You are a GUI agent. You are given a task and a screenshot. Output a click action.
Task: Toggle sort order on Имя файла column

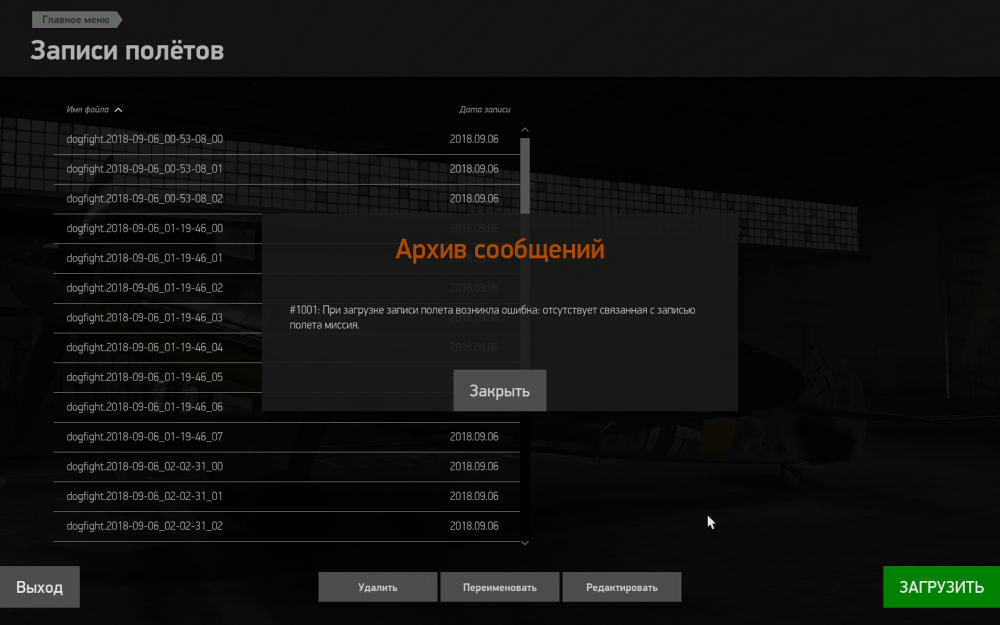pos(90,110)
